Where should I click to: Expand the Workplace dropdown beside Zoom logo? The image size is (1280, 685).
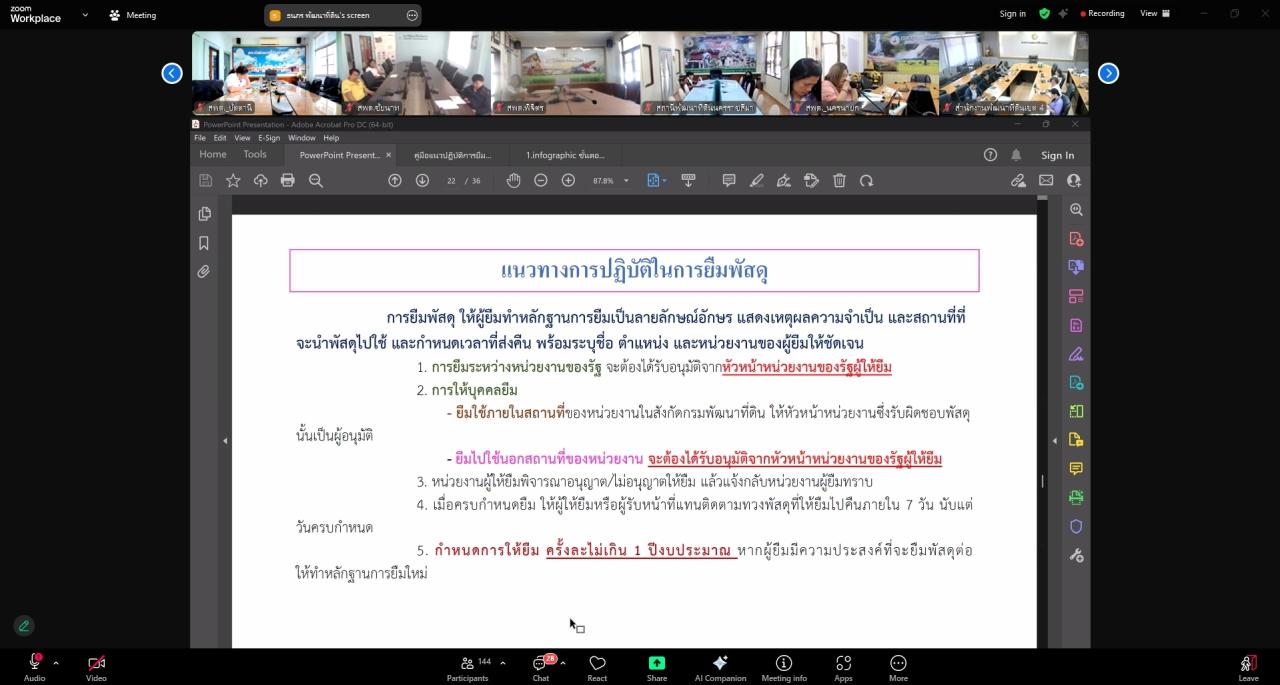(84, 14)
